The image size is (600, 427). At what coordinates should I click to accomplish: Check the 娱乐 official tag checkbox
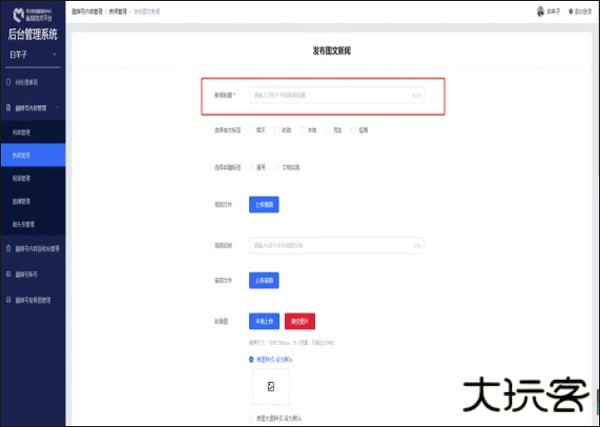coord(251,130)
